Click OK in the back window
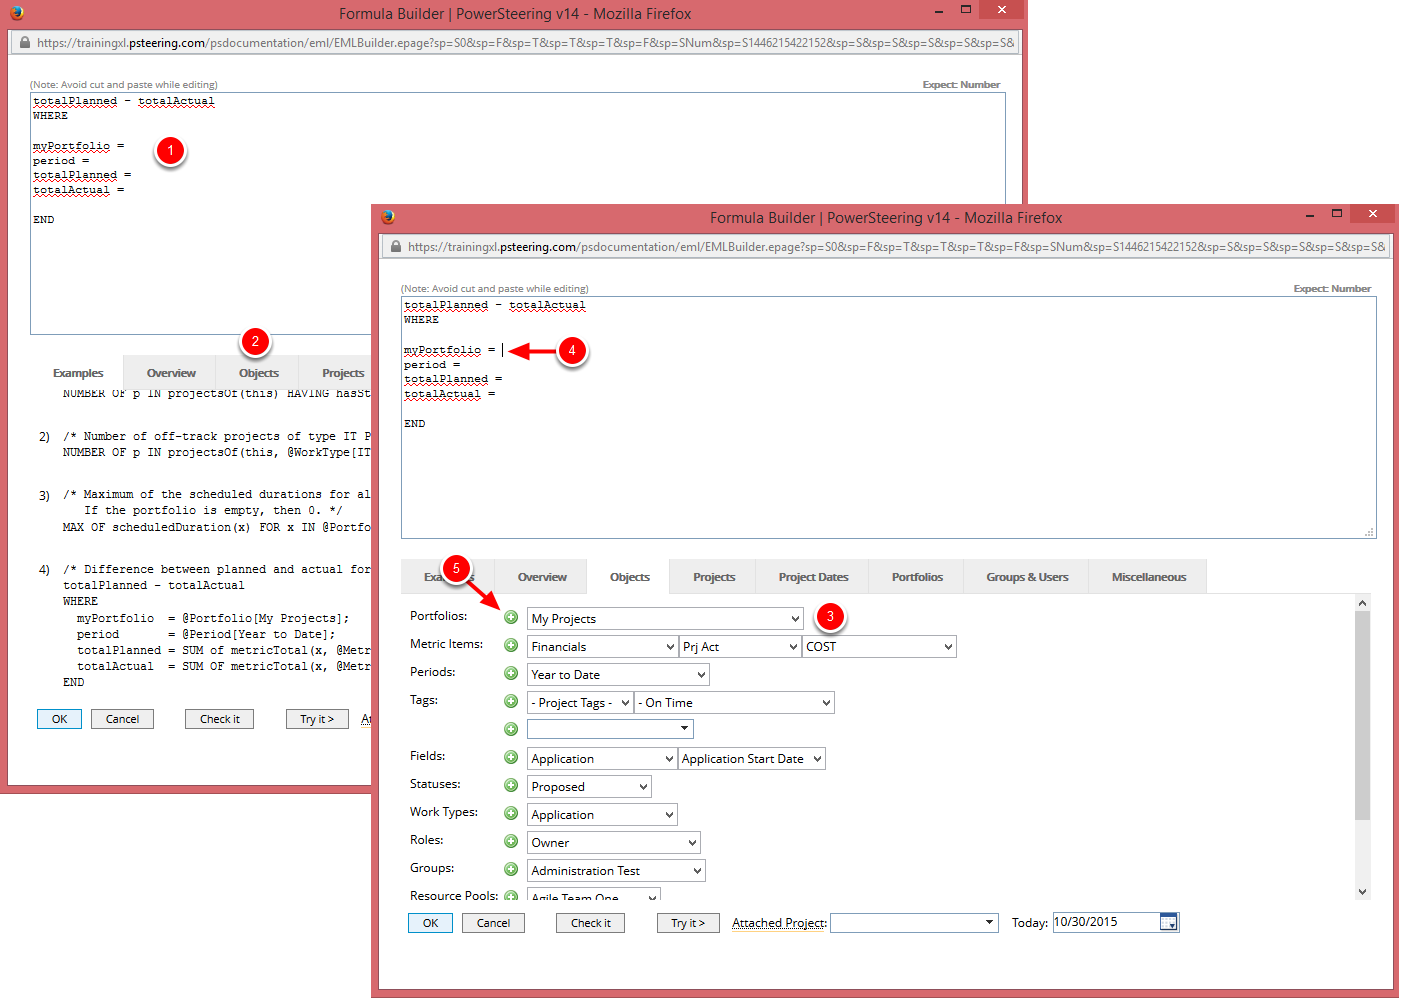This screenshot has width=1408, height=998. point(59,719)
